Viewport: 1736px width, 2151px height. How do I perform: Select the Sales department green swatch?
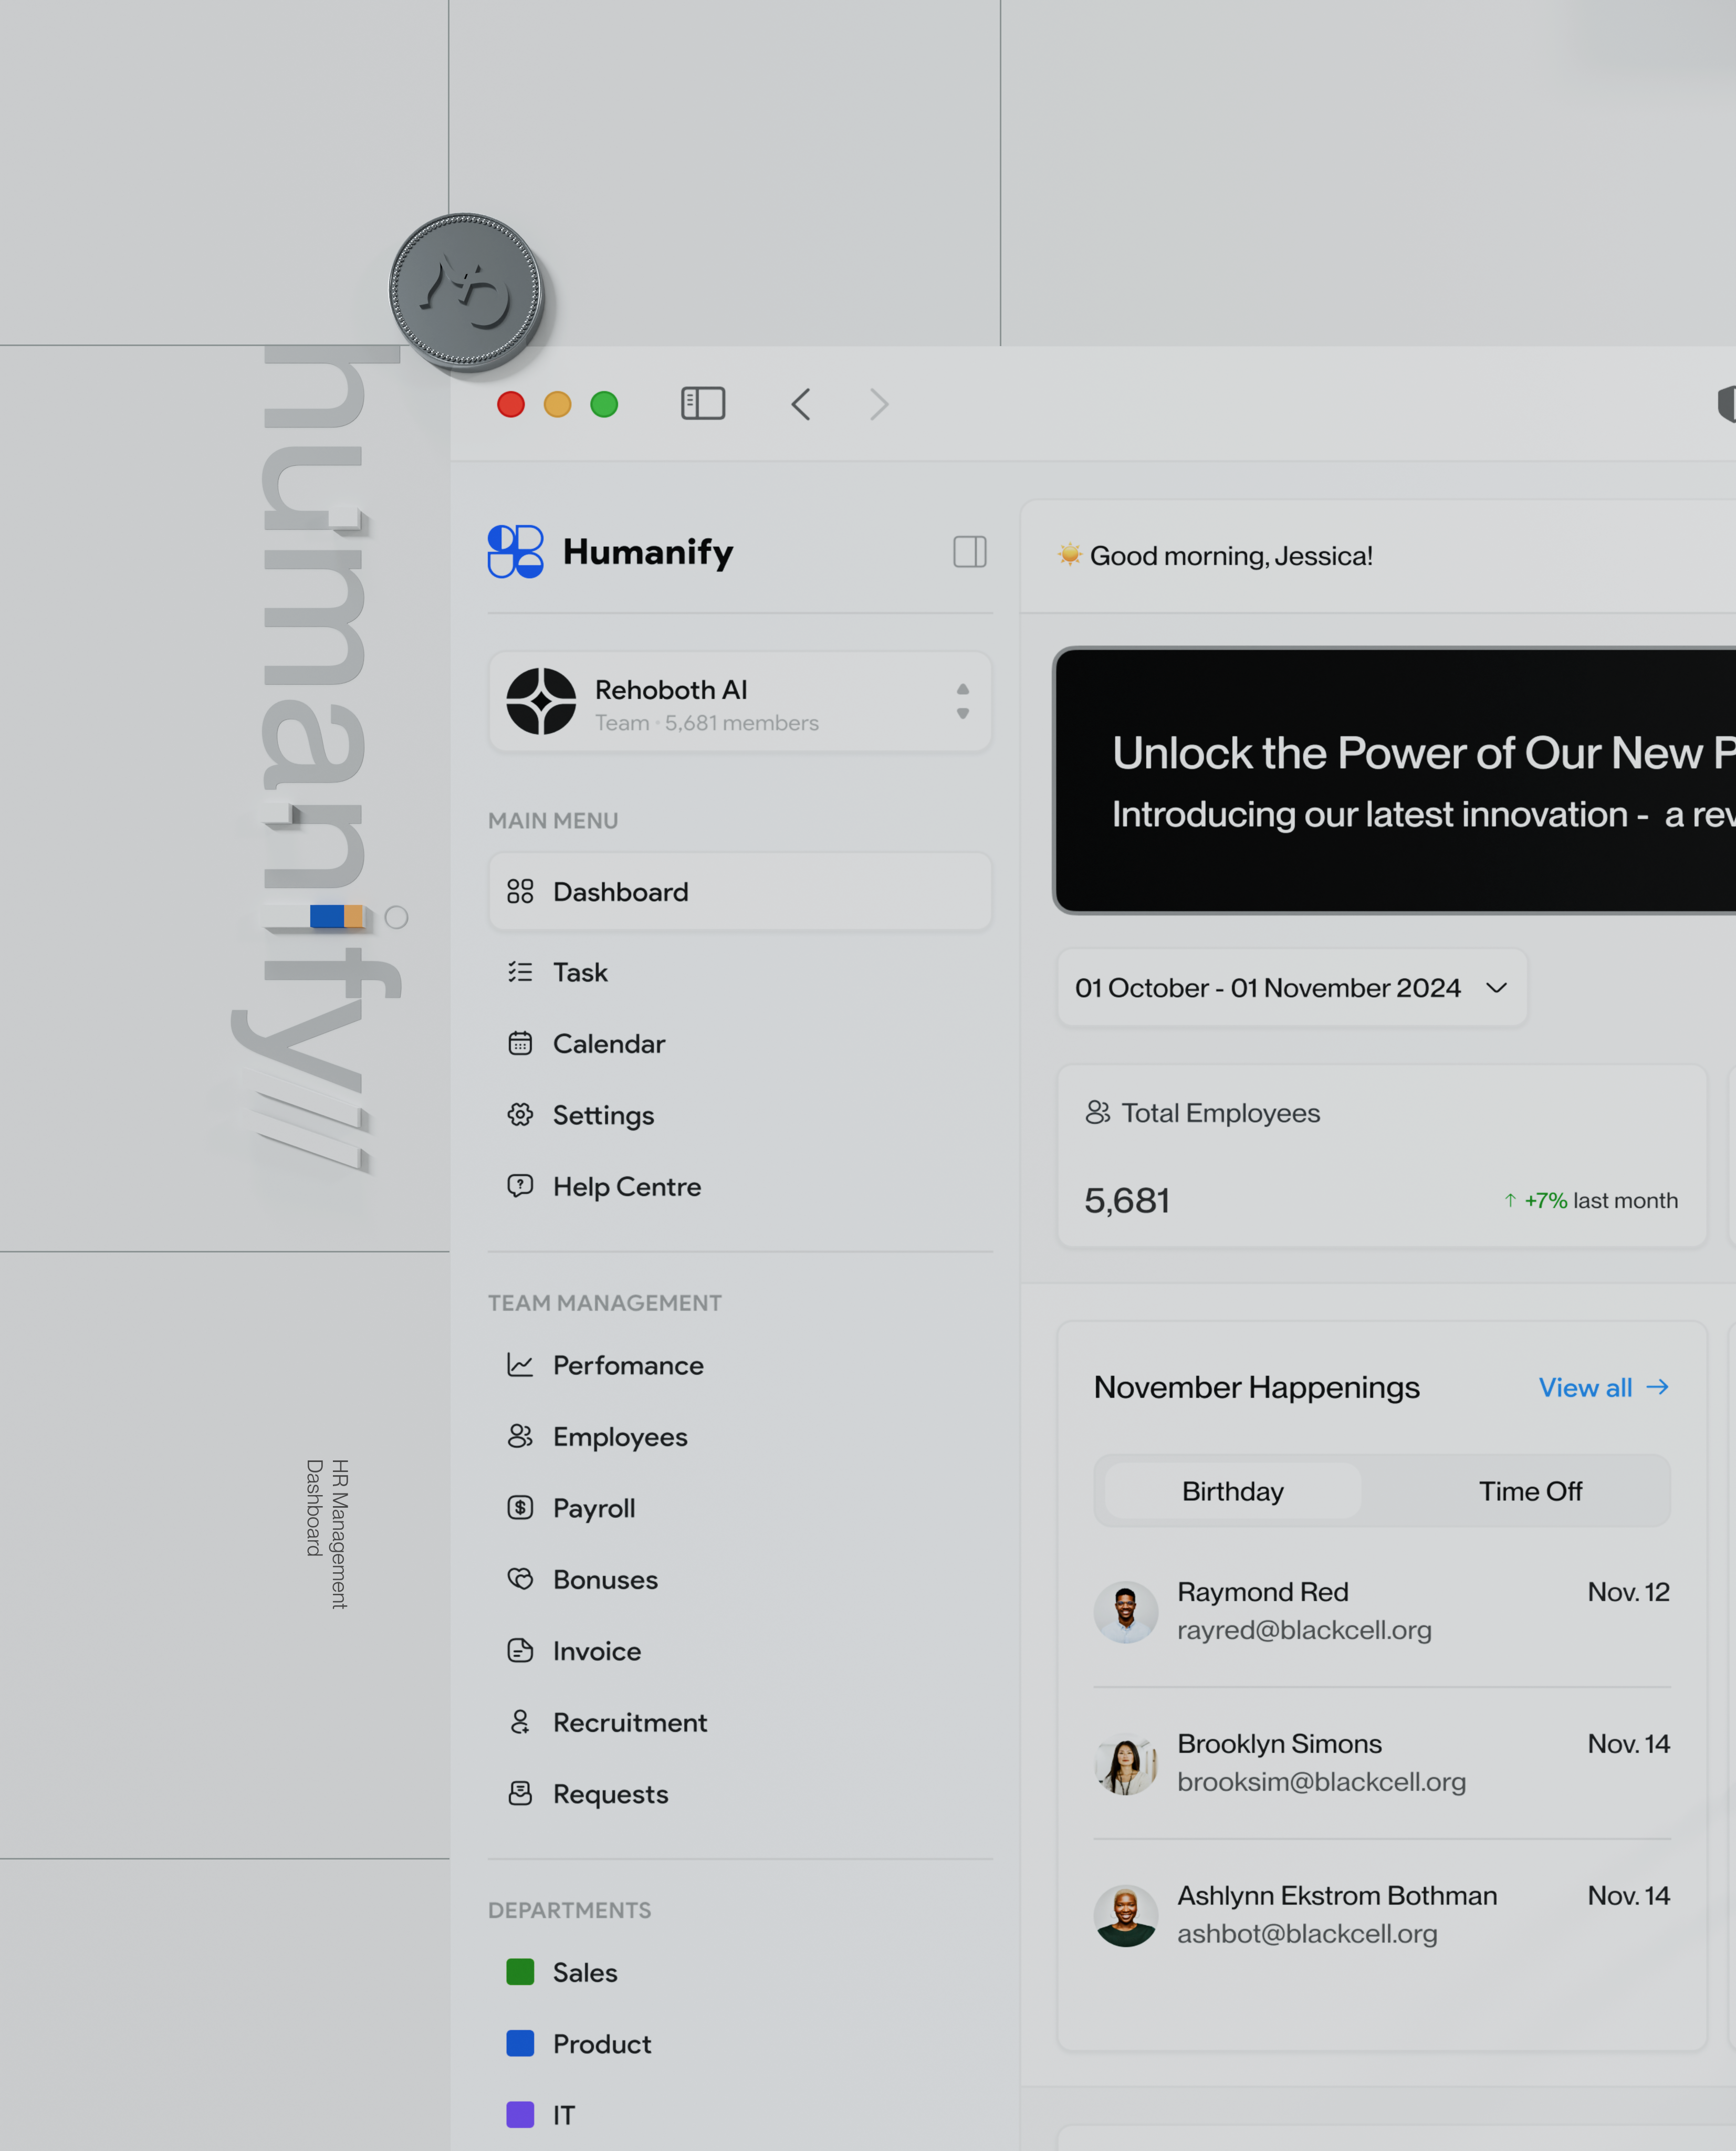tap(520, 1971)
